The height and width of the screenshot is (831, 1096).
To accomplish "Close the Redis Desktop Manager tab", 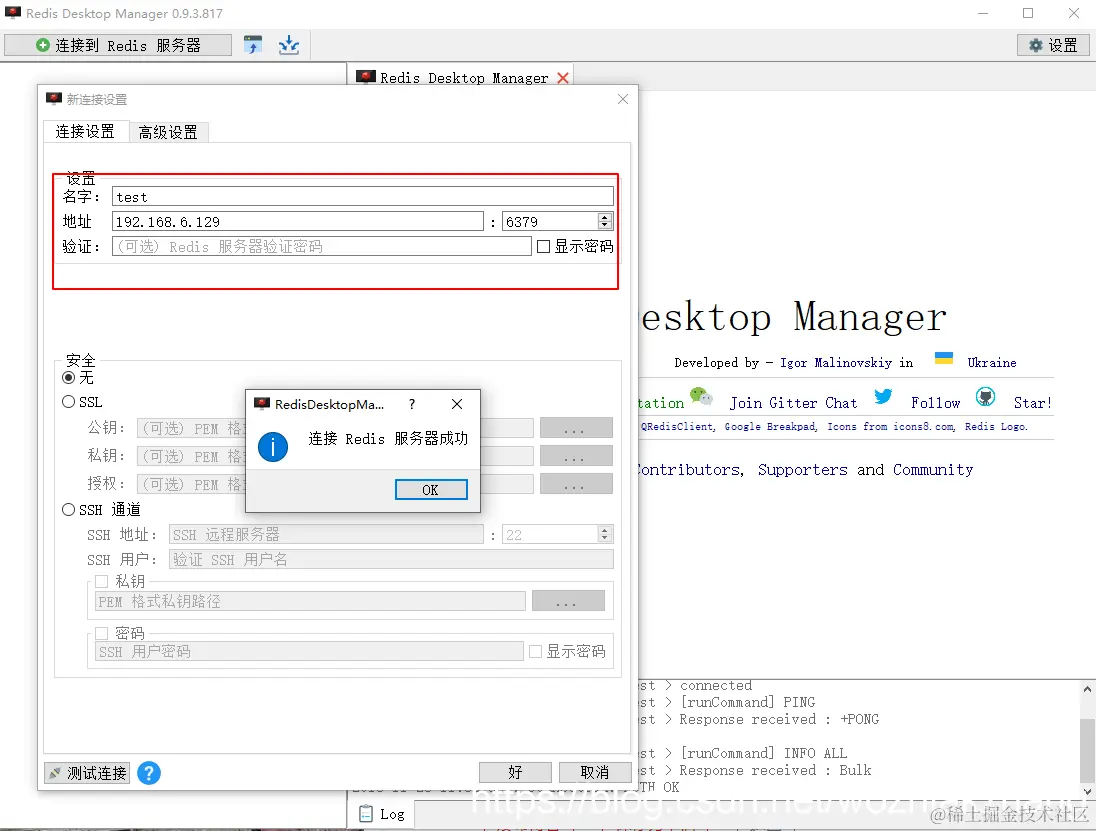I will (x=563, y=78).
